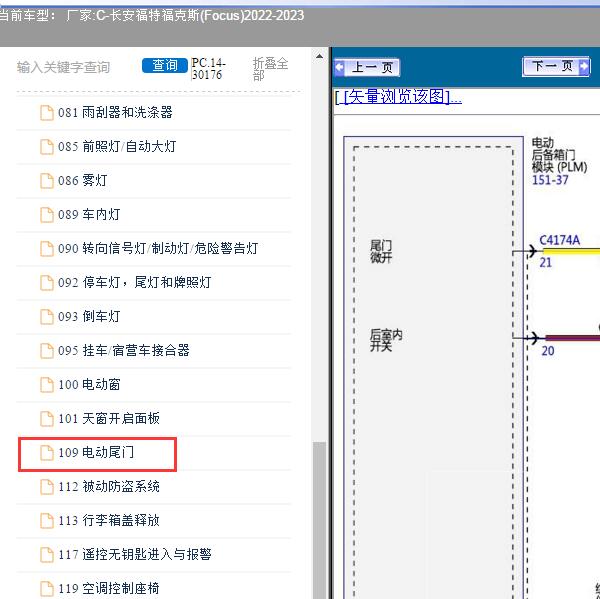The width and height of the screenshot is (600, 599).
Task: Click document icon beside 092 停车灯
Action: (47, 283)
